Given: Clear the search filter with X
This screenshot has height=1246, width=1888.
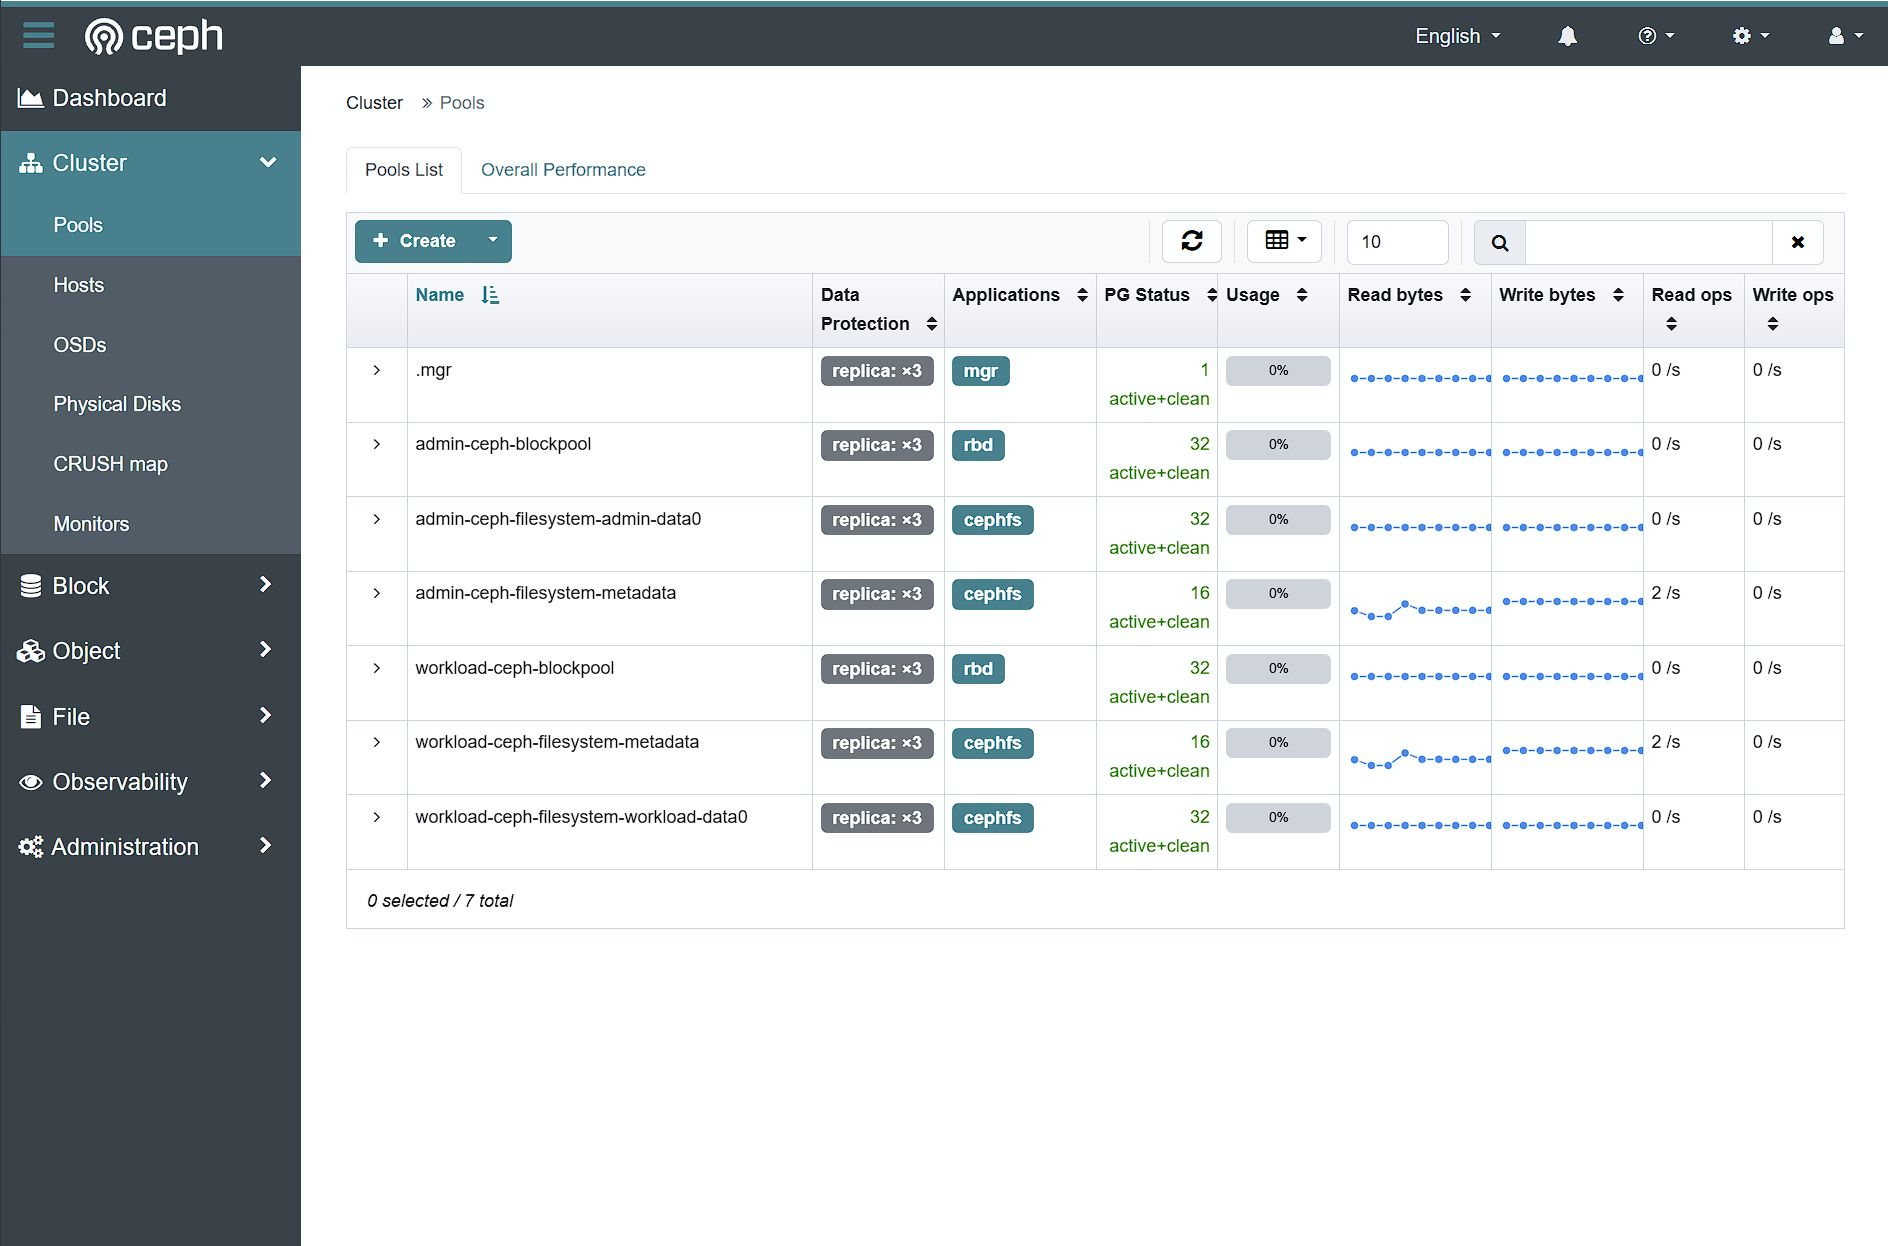Looking at the screenshot, I should coord(1797,242).
